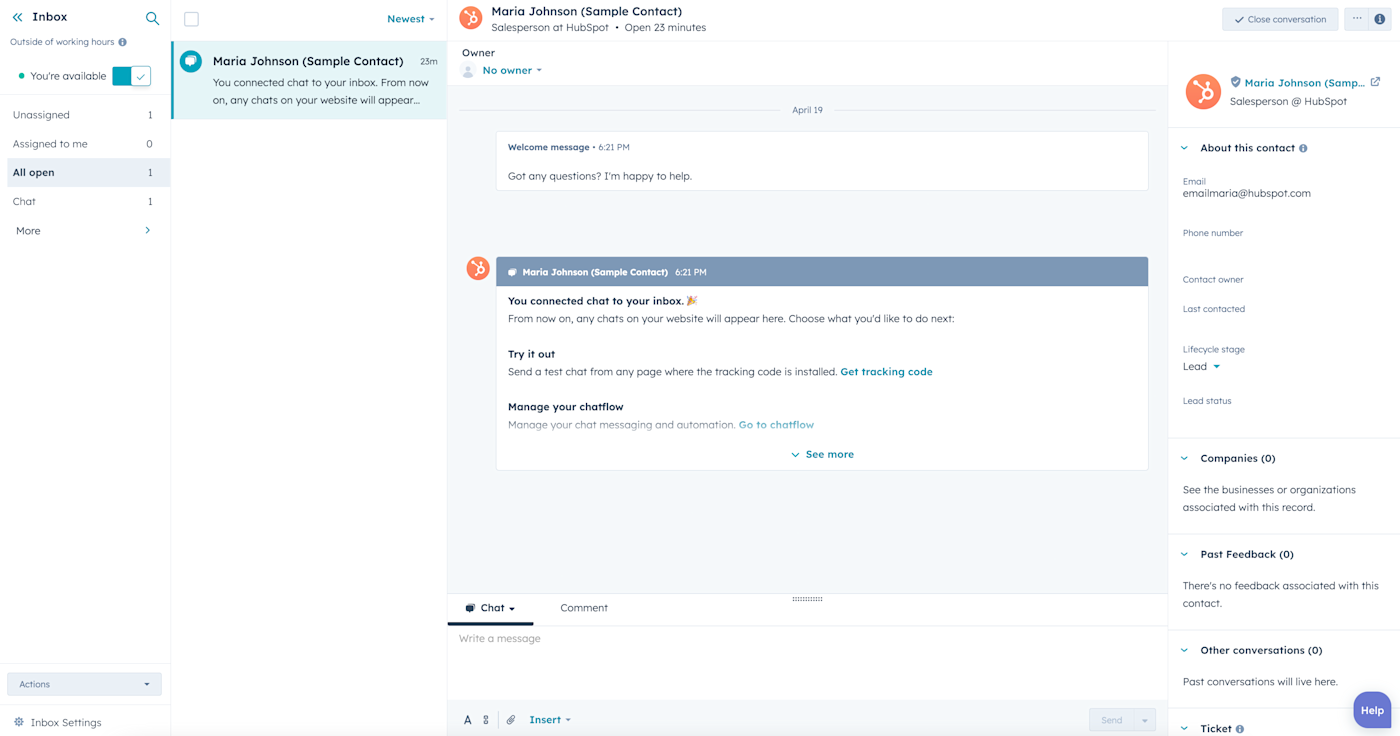Collapse the Inbox sidebar with double-arrow icon
The width and height of the screenshot is (1400, 736).
[x=17, y=17]
